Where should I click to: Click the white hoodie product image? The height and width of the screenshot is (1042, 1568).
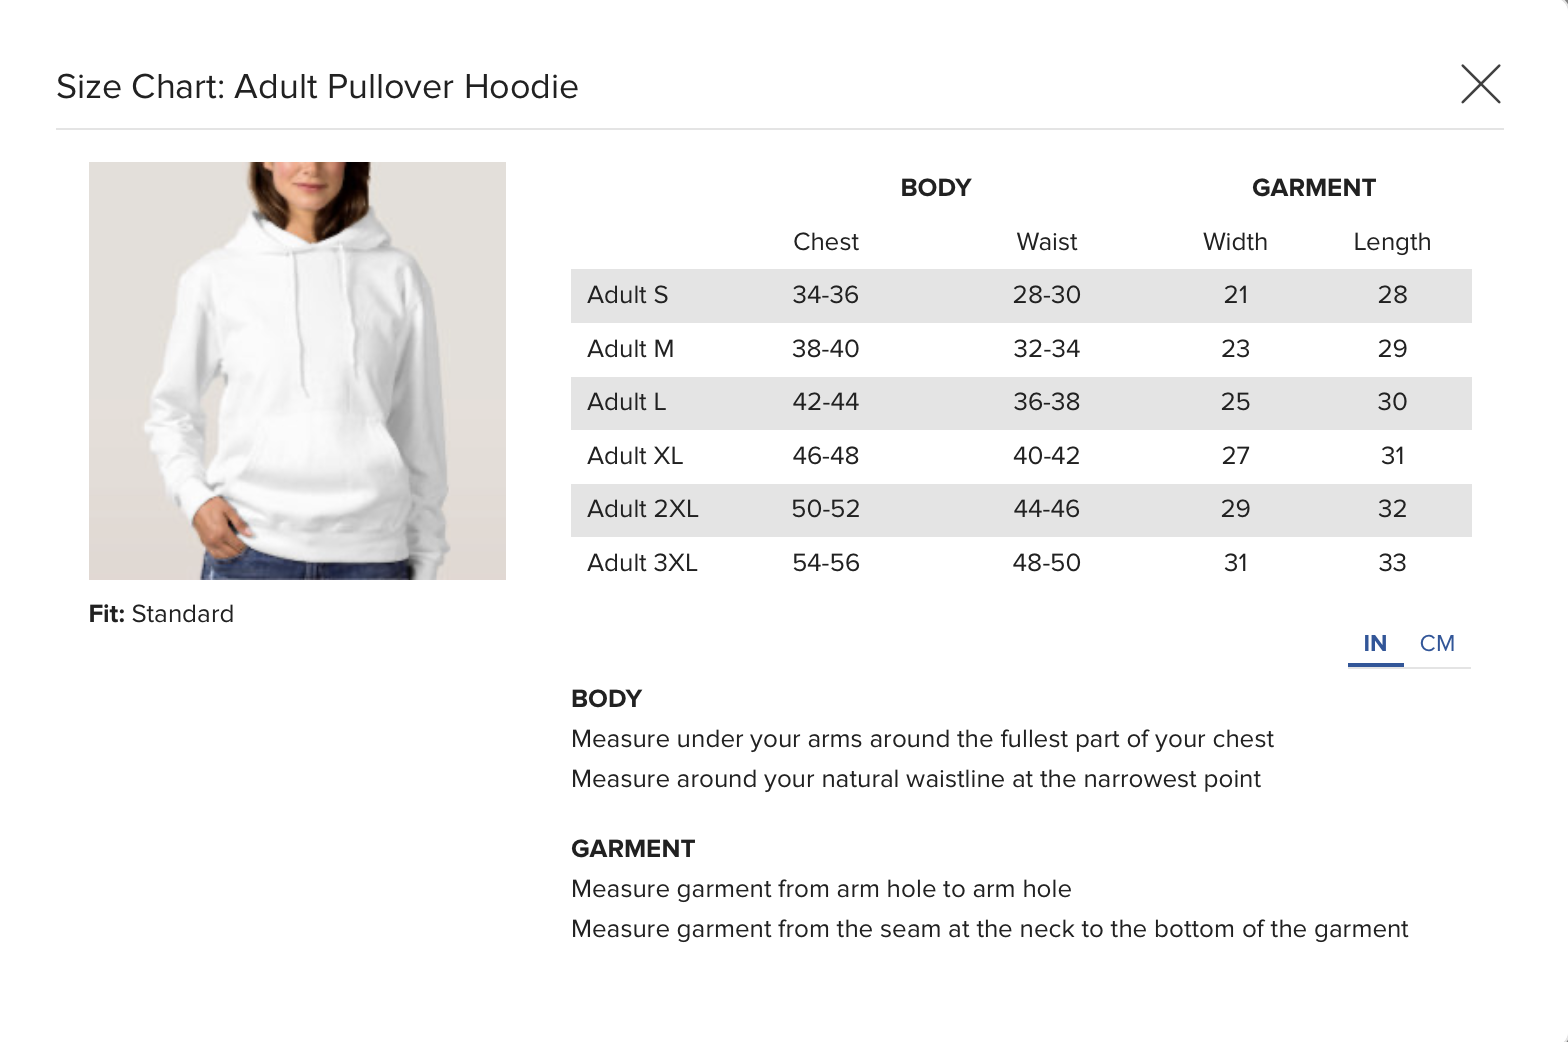(x=297, y=371)
